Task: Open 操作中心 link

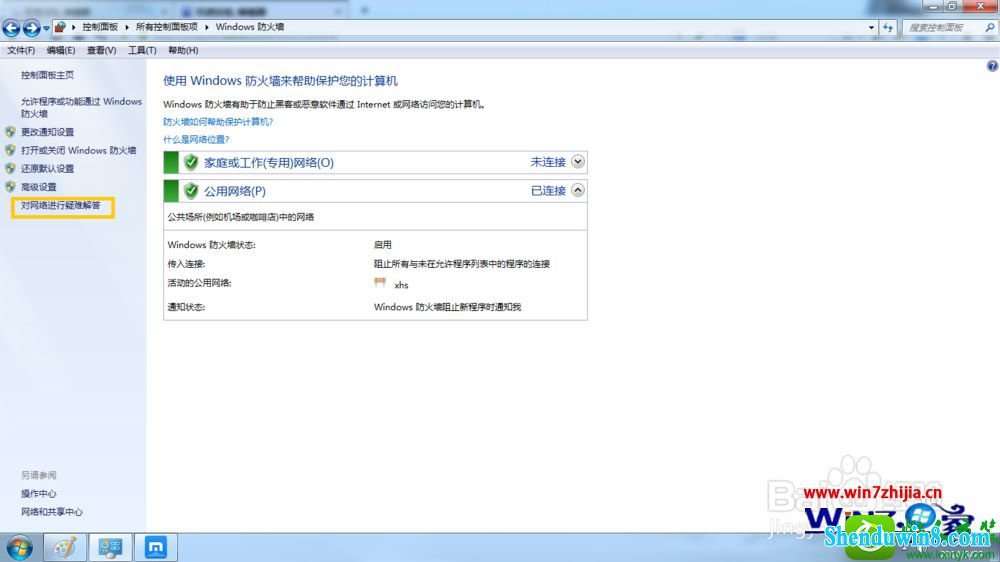Action: click(38, 494)
